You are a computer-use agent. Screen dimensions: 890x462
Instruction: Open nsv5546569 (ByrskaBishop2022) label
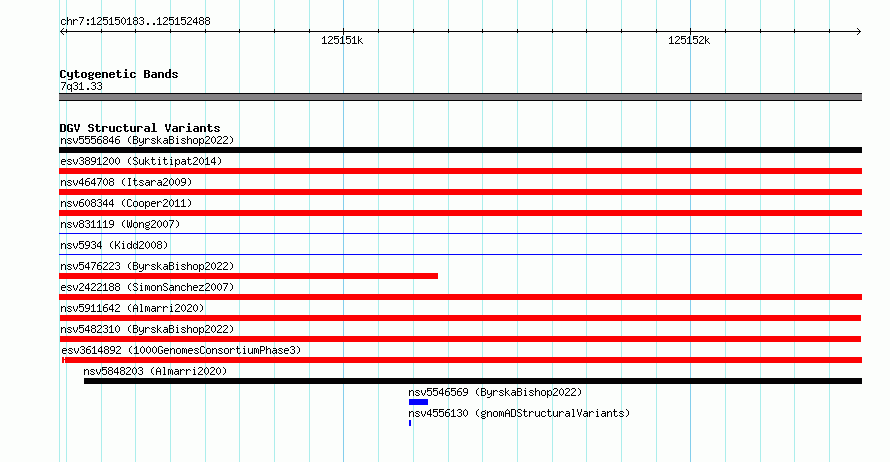495,392
